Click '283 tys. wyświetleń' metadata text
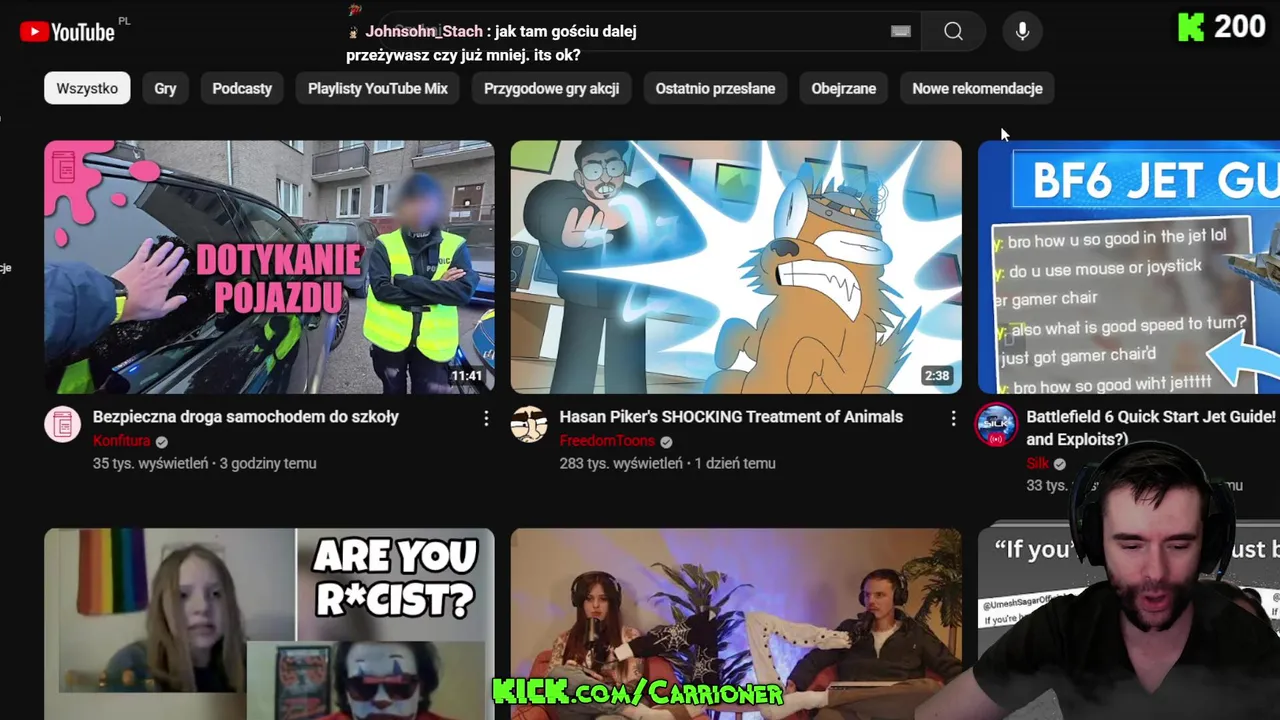The height and width of the screenshot is (720, 1280). (x=621, y=463)
